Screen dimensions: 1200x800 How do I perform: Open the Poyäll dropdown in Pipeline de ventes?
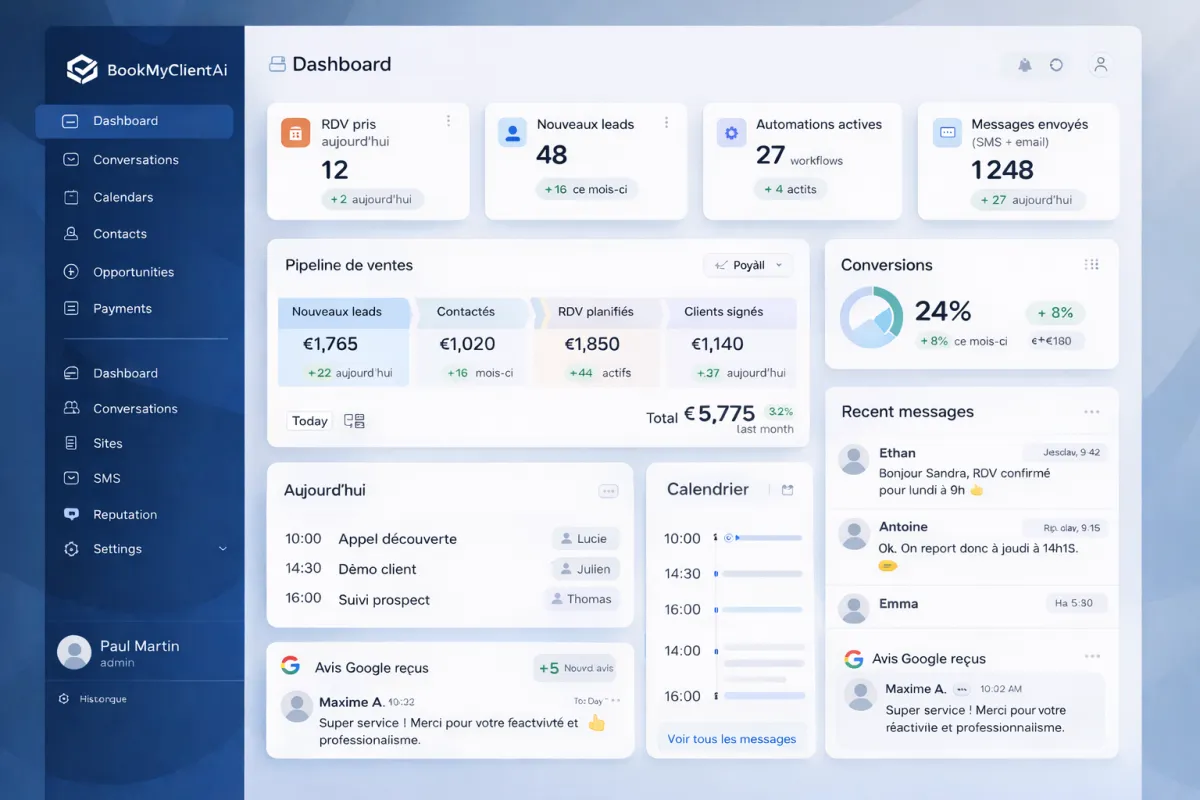(748, 265)
